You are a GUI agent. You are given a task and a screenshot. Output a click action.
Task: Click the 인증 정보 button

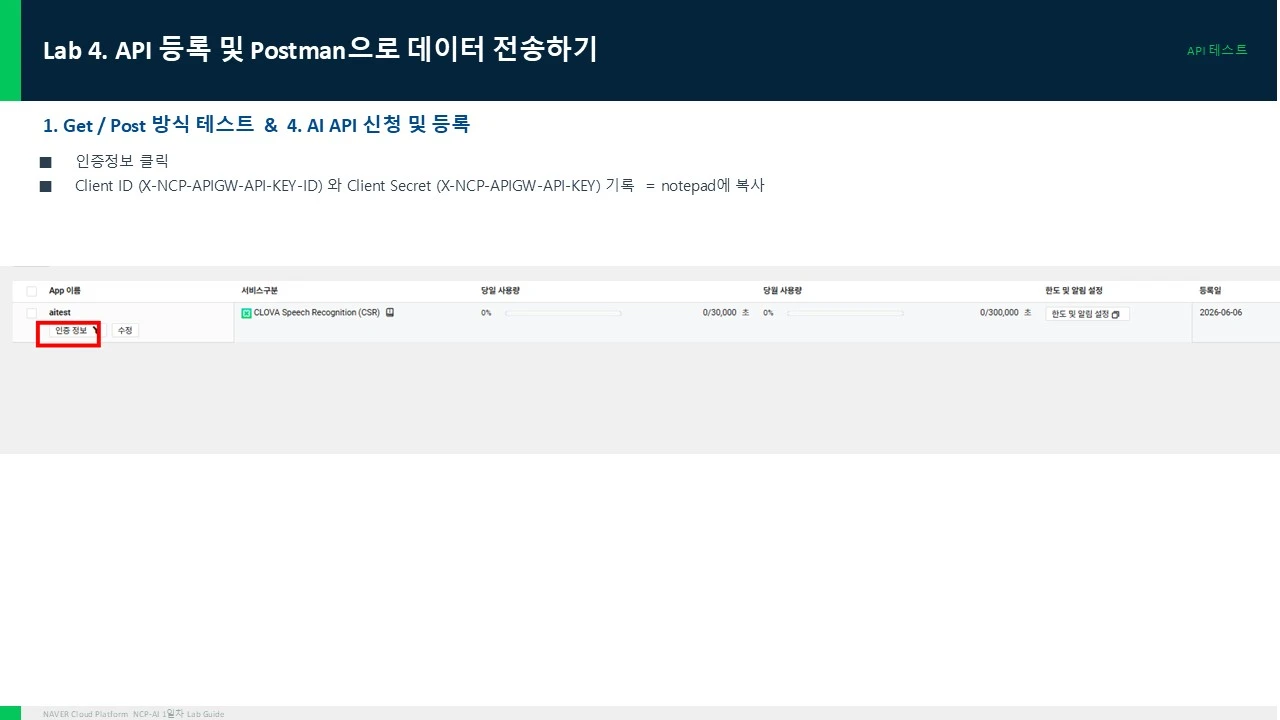72,330
